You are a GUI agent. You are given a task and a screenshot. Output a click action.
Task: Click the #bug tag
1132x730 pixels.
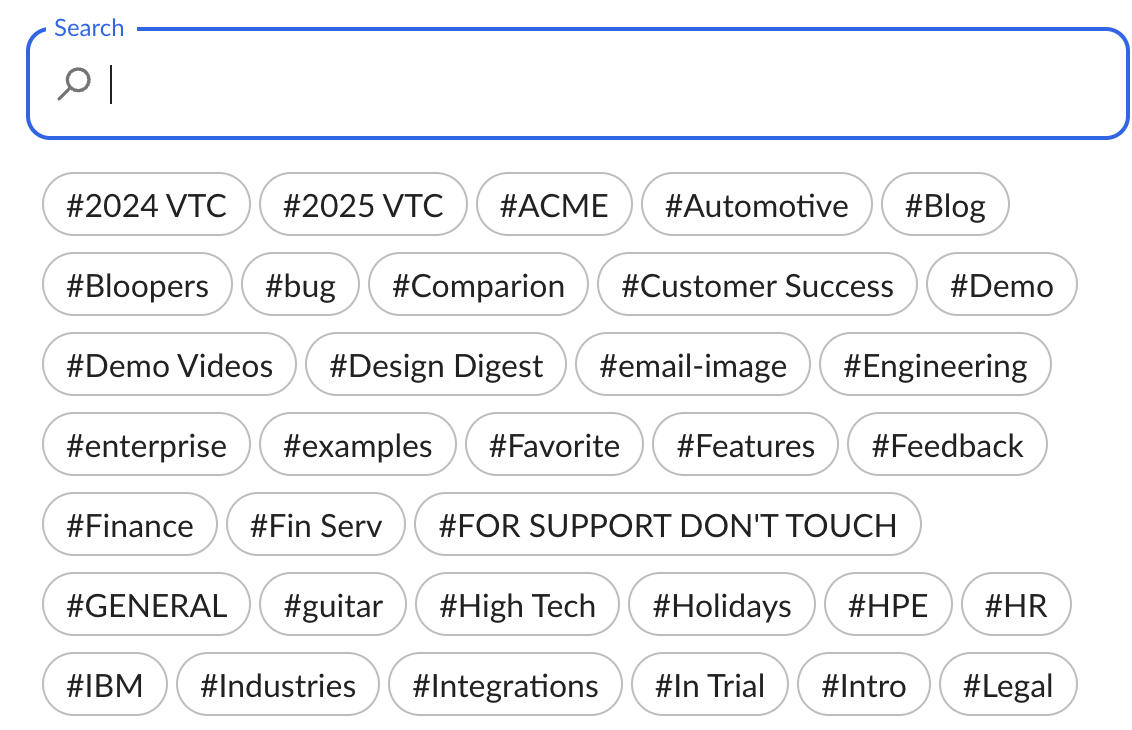300,286
